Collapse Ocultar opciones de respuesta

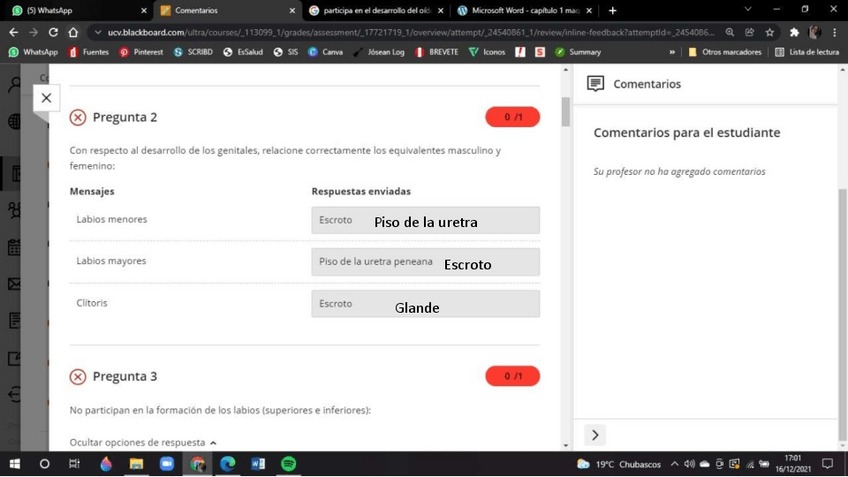(143, 442)
